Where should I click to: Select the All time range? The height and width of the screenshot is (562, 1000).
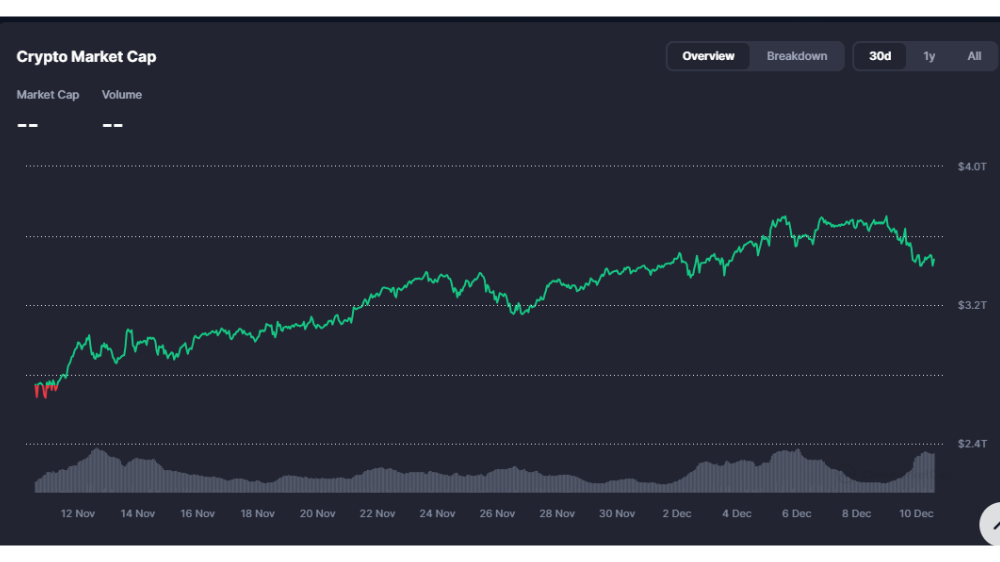tap(974, 56)
